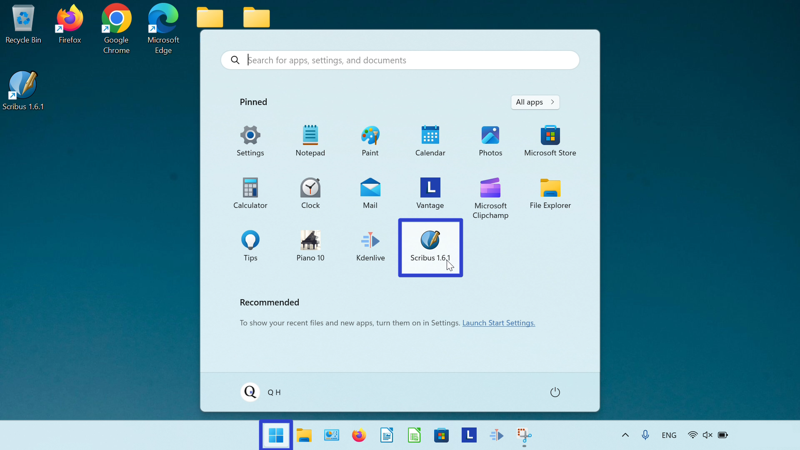Open Piano 10 app

[310, 246]
